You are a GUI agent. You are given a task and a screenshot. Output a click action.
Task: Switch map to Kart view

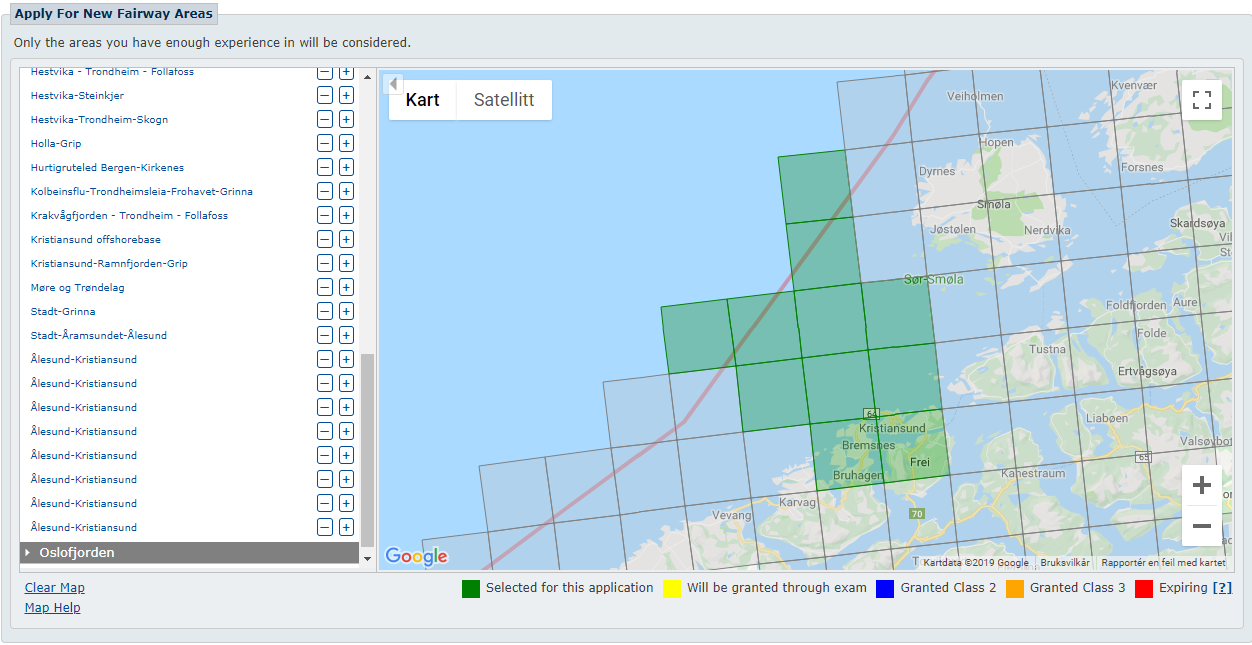422,100
